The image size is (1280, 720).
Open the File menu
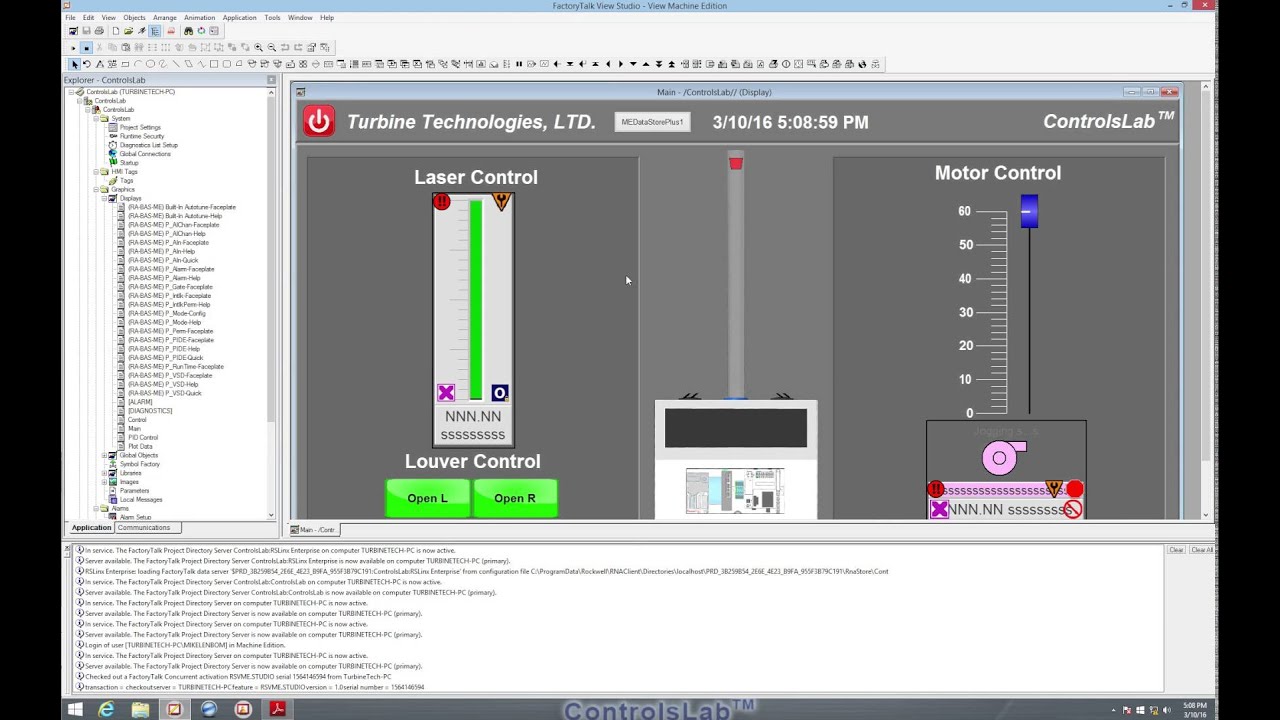point(70,17)
